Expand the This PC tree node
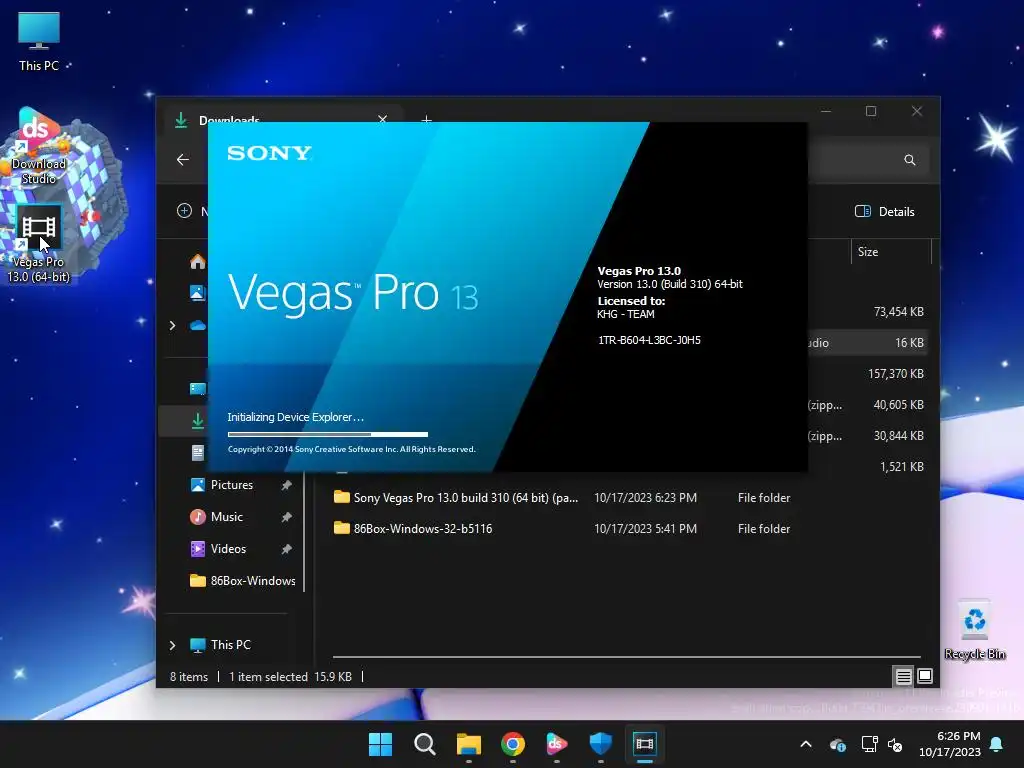Screen dimensions: 1024x768 click(172, 645)
